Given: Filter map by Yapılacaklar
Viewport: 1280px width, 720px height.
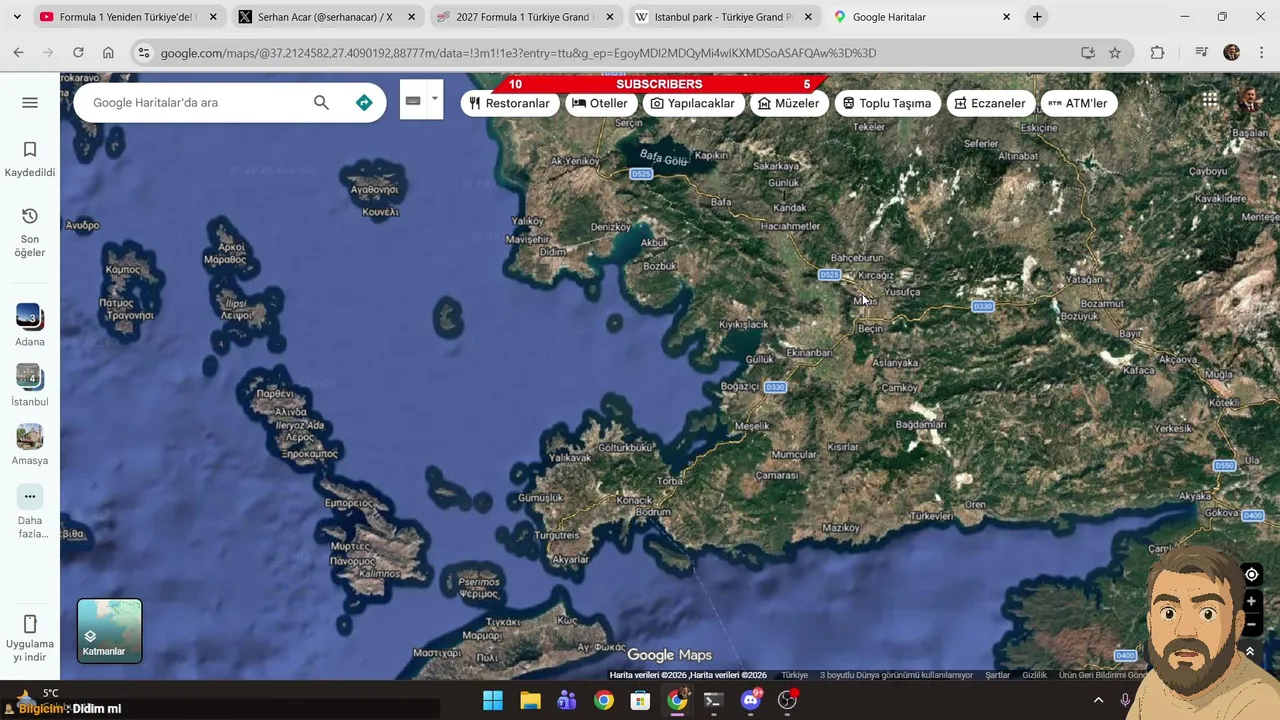Looking at the screenshot, I should tap(692, 103).
